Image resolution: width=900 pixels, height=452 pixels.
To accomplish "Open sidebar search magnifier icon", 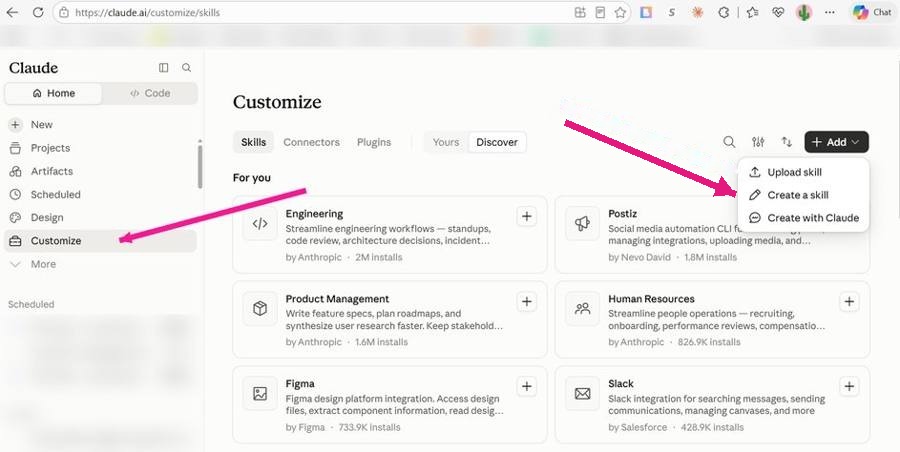I will tap(187, 68).
